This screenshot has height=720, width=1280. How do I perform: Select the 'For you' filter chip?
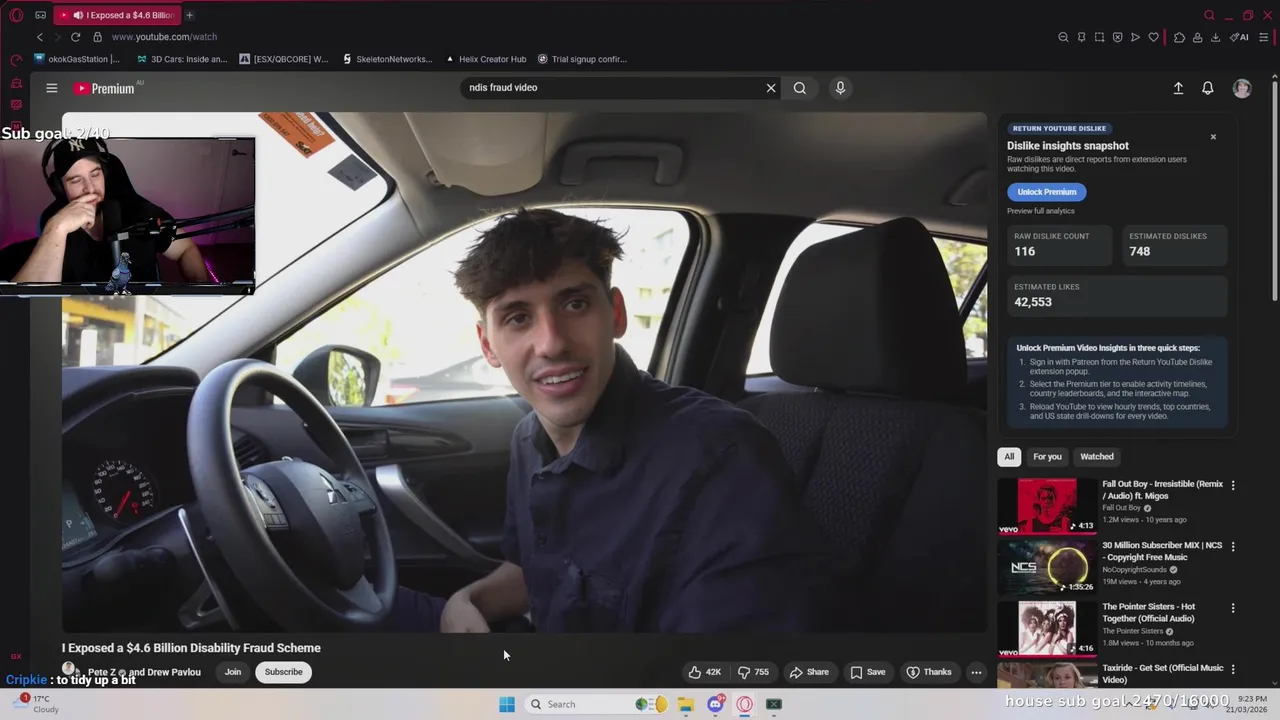[x=1047, y=457]
